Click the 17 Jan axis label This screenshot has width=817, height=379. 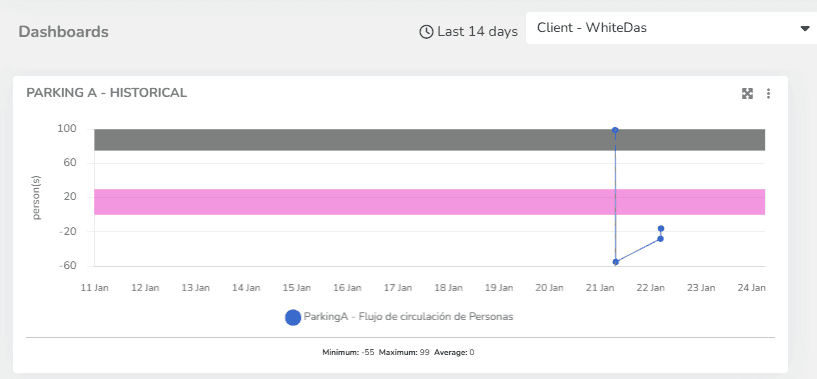[x=398, y=287]
